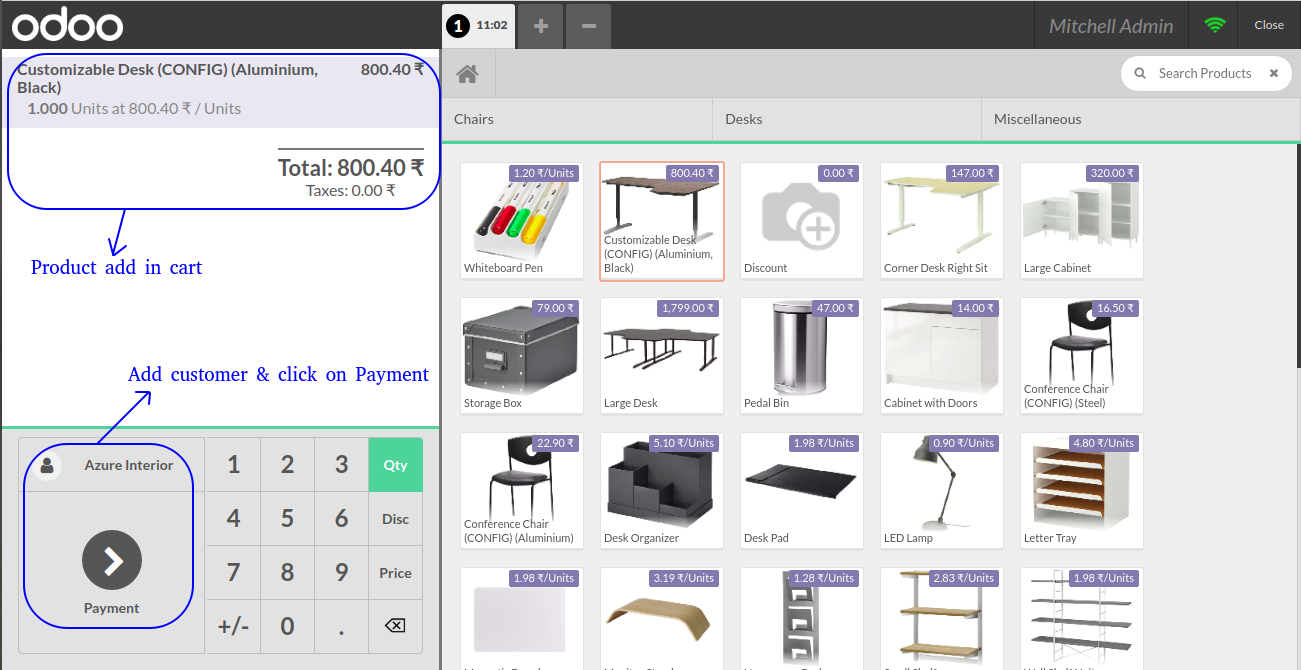The width and height of the screenshot is (1301, 670).
Task: Click the search magnifier icon
Action: (x=1140, y=73)
